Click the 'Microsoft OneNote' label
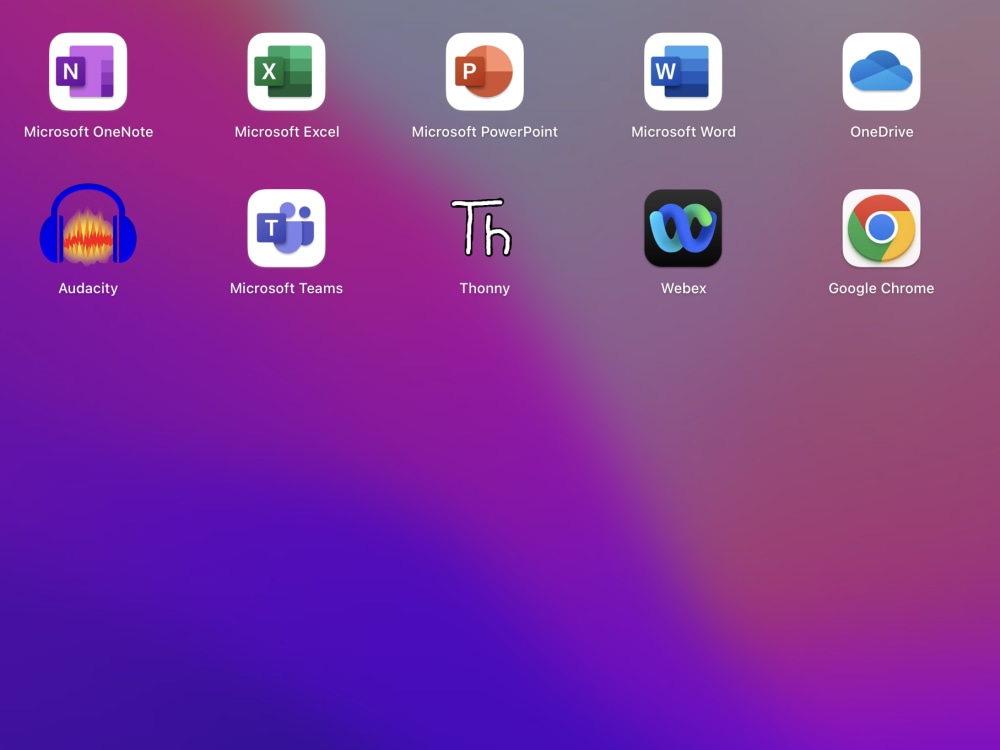The width and height of the screenshot is (1000, 750). coord(89,132)
